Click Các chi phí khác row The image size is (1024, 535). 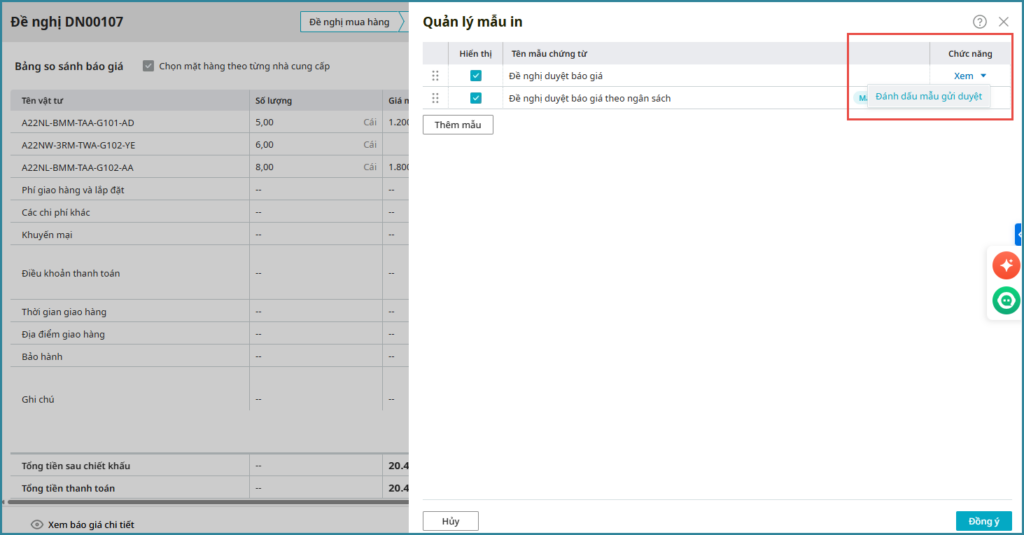pos(210,212)
